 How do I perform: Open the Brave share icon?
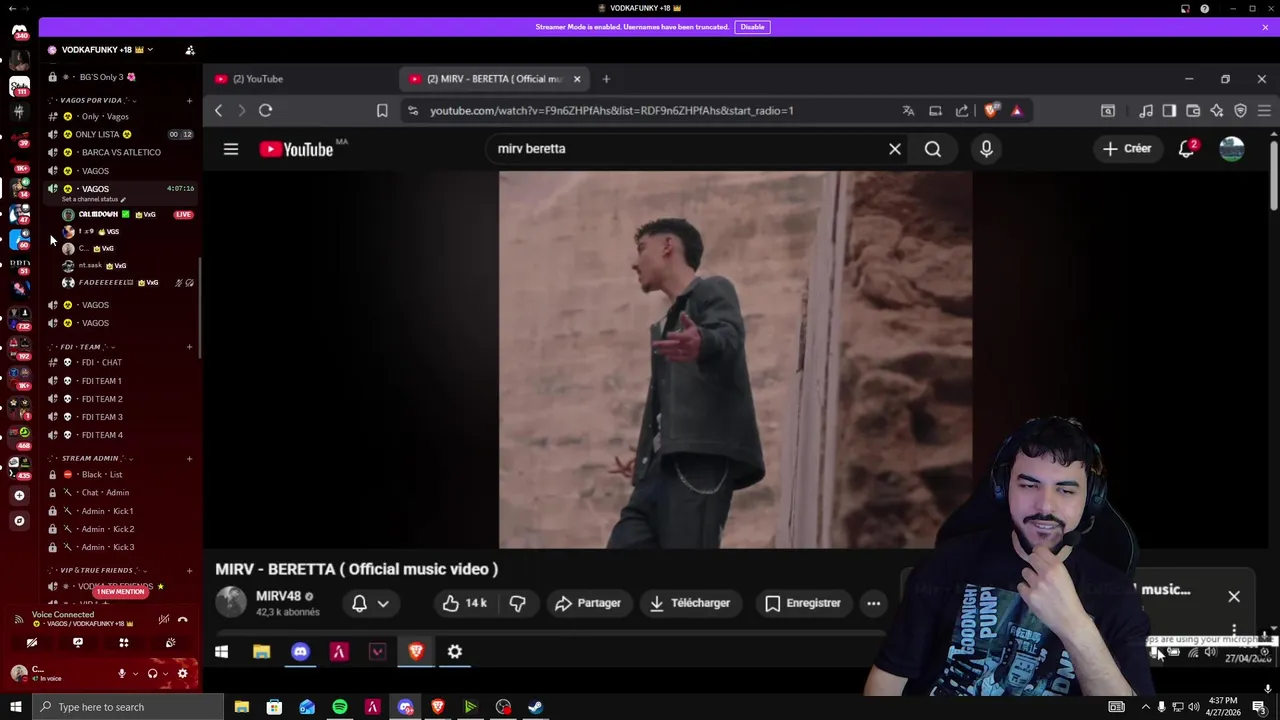962,110
